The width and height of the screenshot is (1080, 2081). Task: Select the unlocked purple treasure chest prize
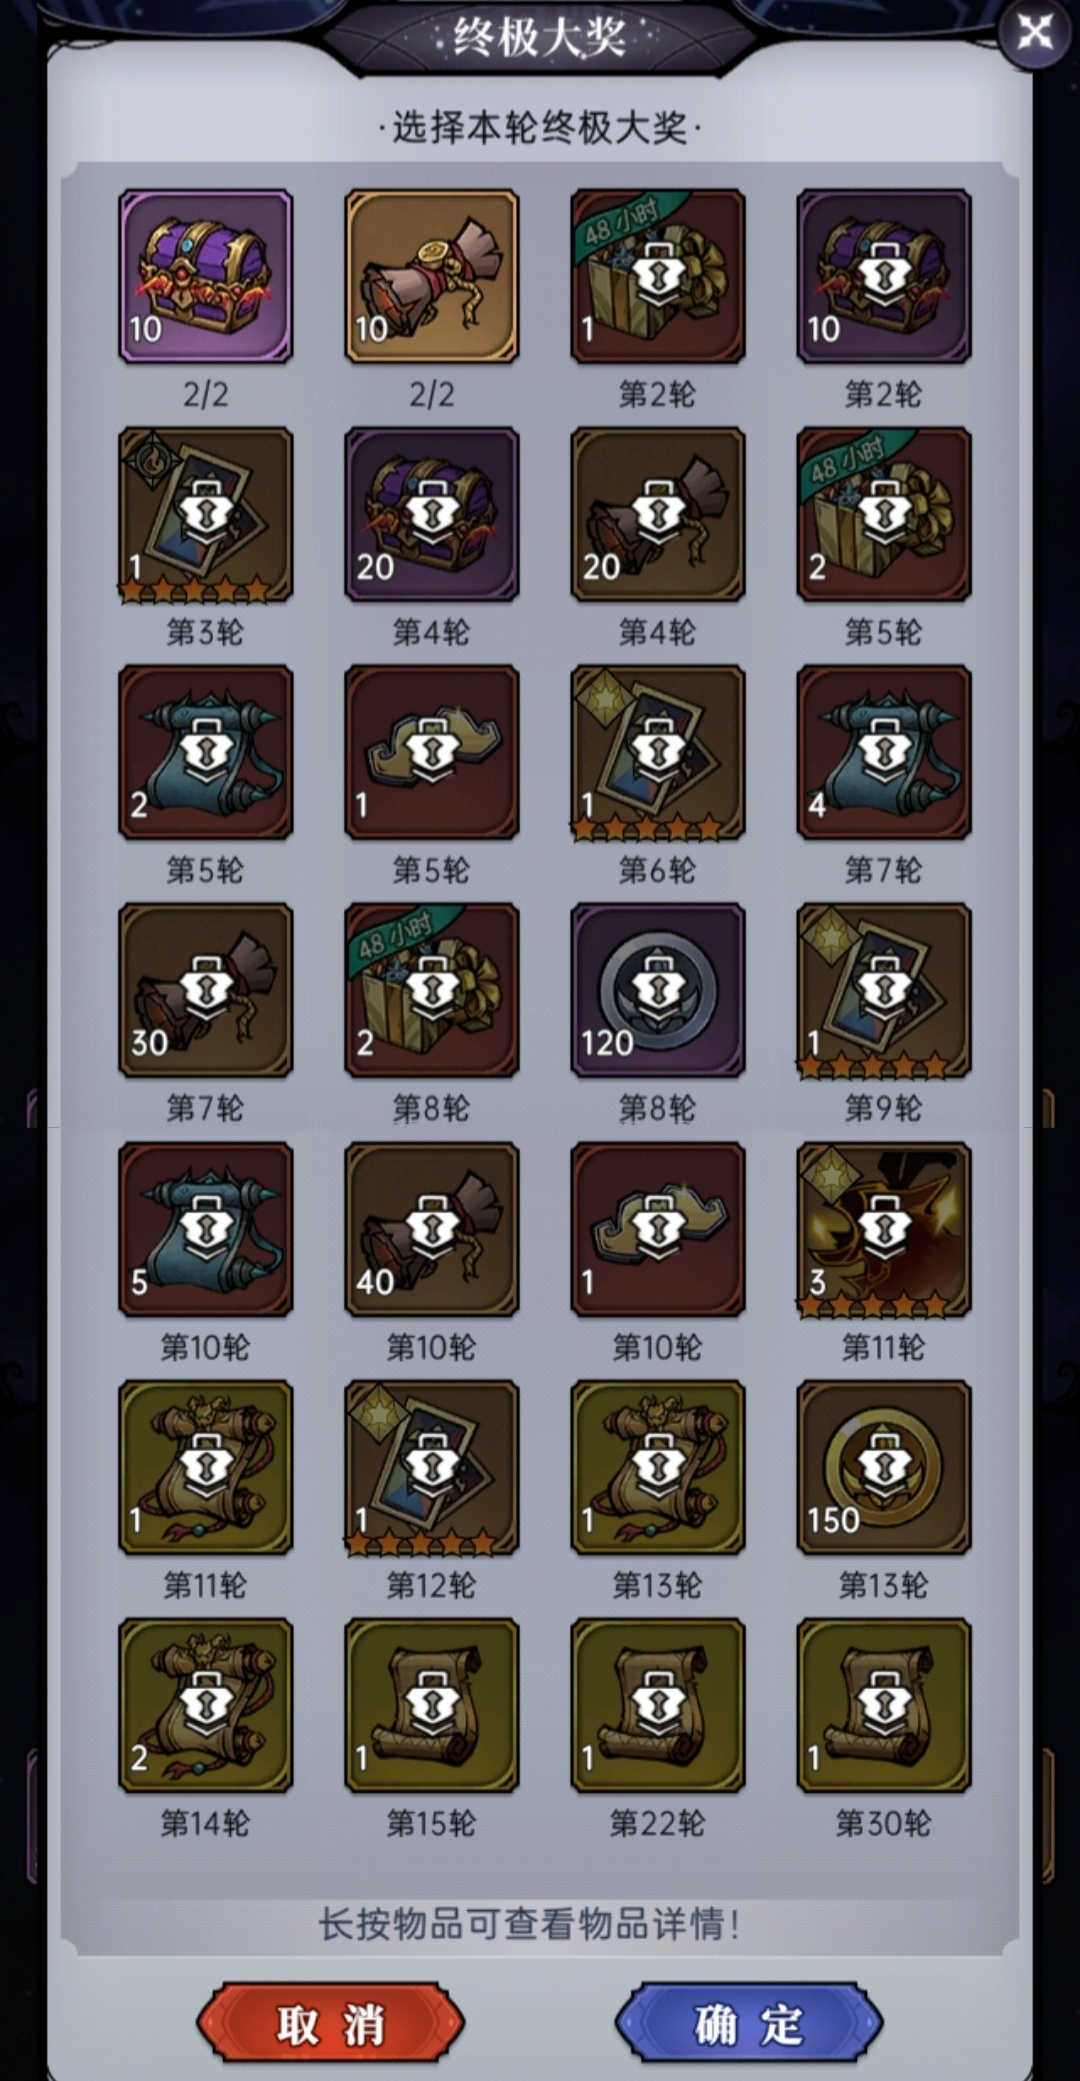coord(205,276)
